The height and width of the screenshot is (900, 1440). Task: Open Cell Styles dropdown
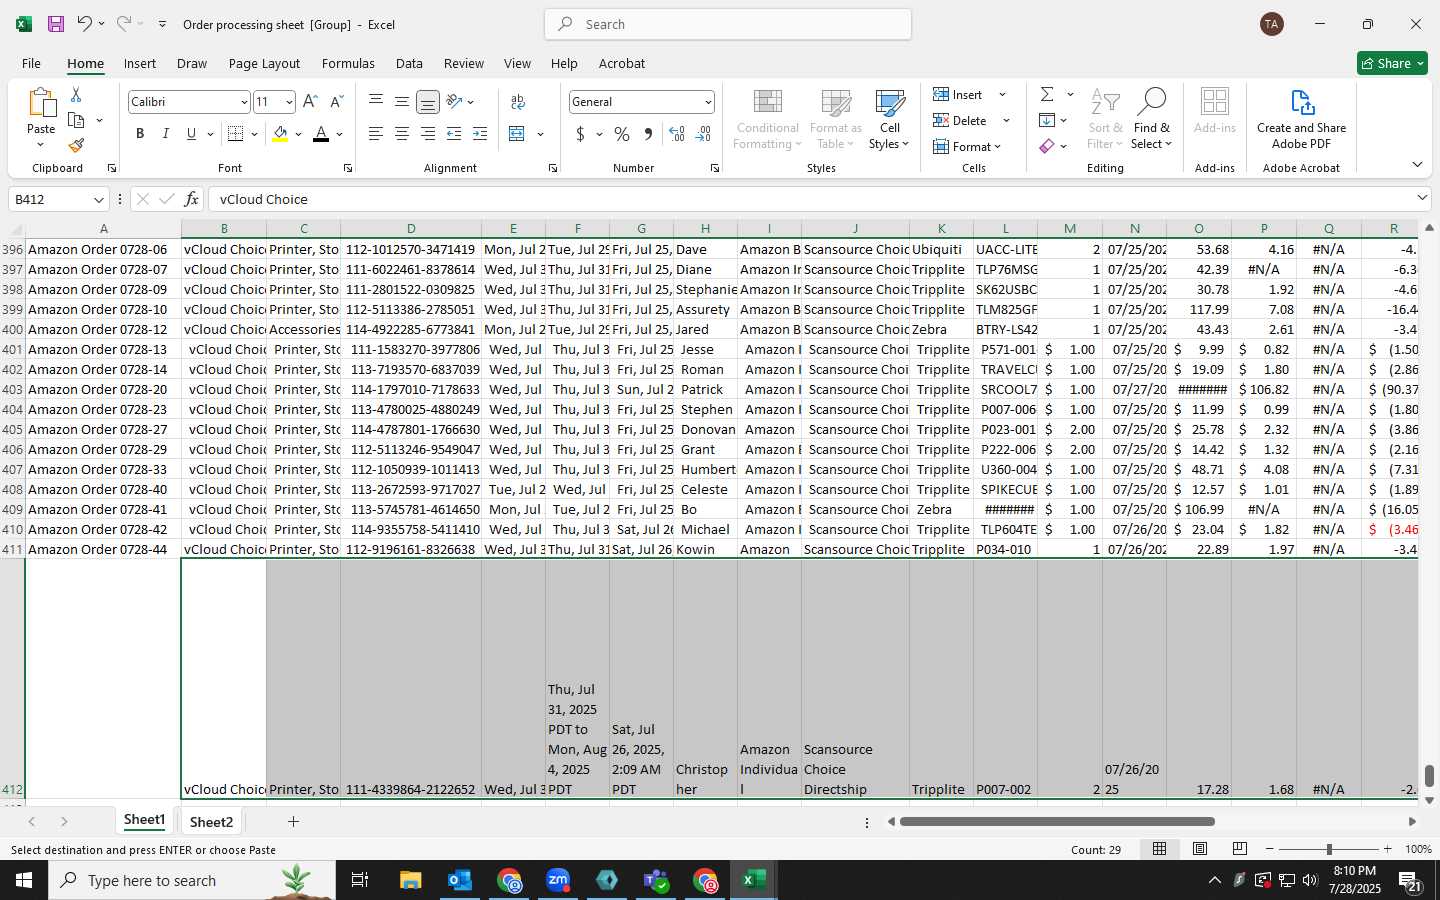point(889,119)
